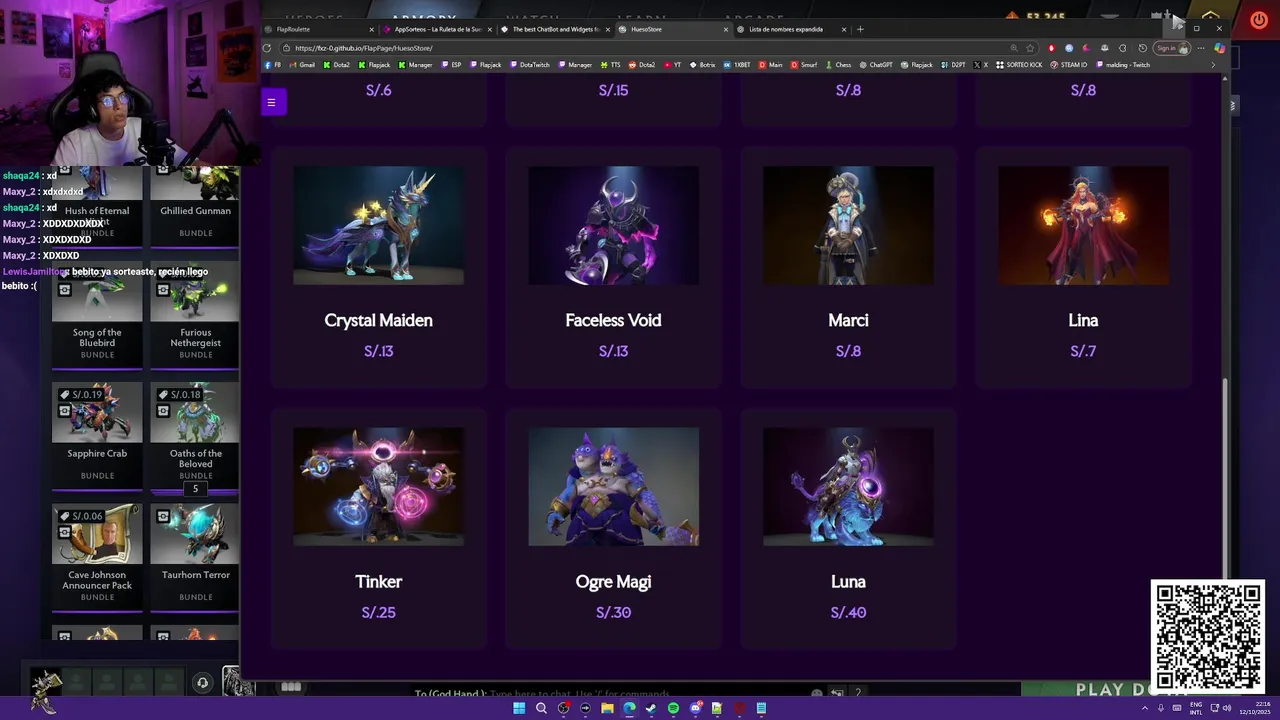Open Sapphire Crab bundle

point(97,436)
